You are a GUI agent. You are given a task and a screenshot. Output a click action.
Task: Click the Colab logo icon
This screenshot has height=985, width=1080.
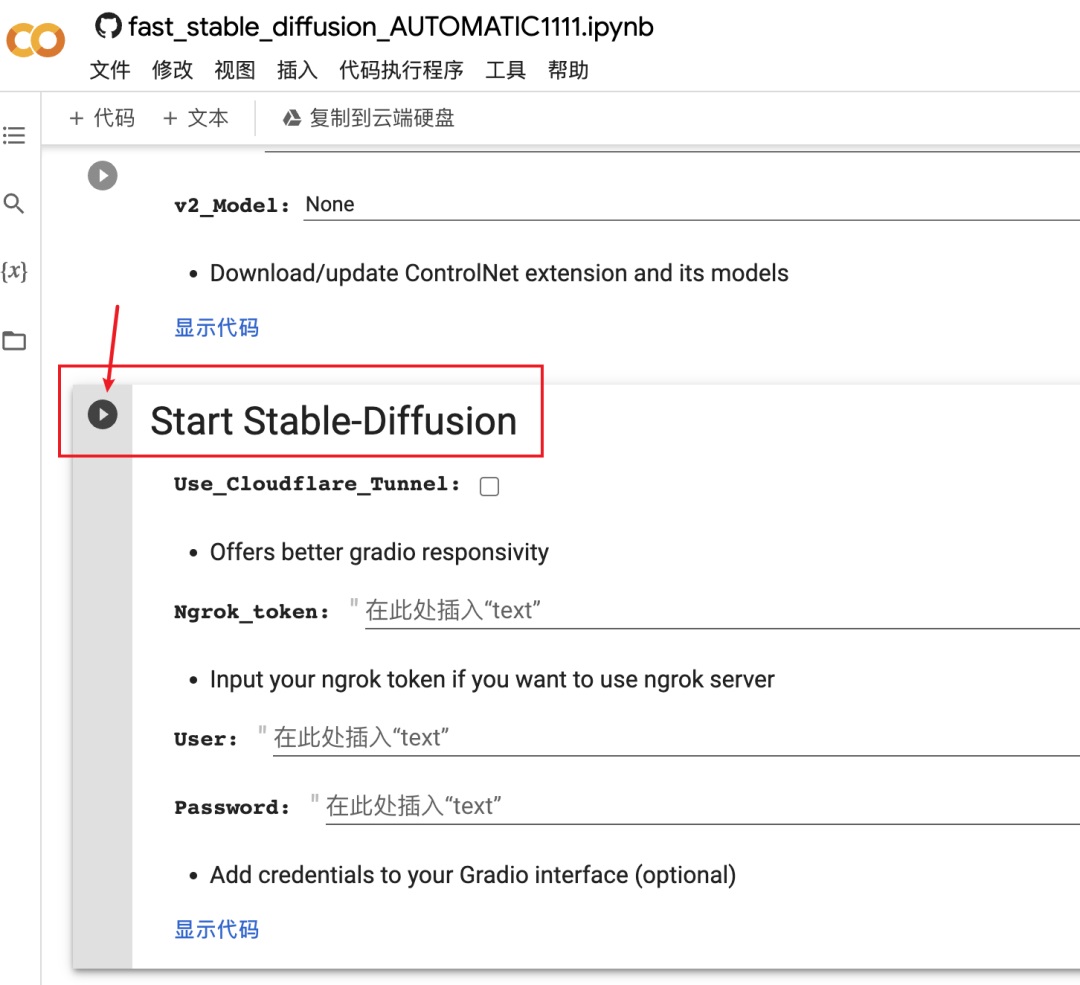tap(35, 40)
